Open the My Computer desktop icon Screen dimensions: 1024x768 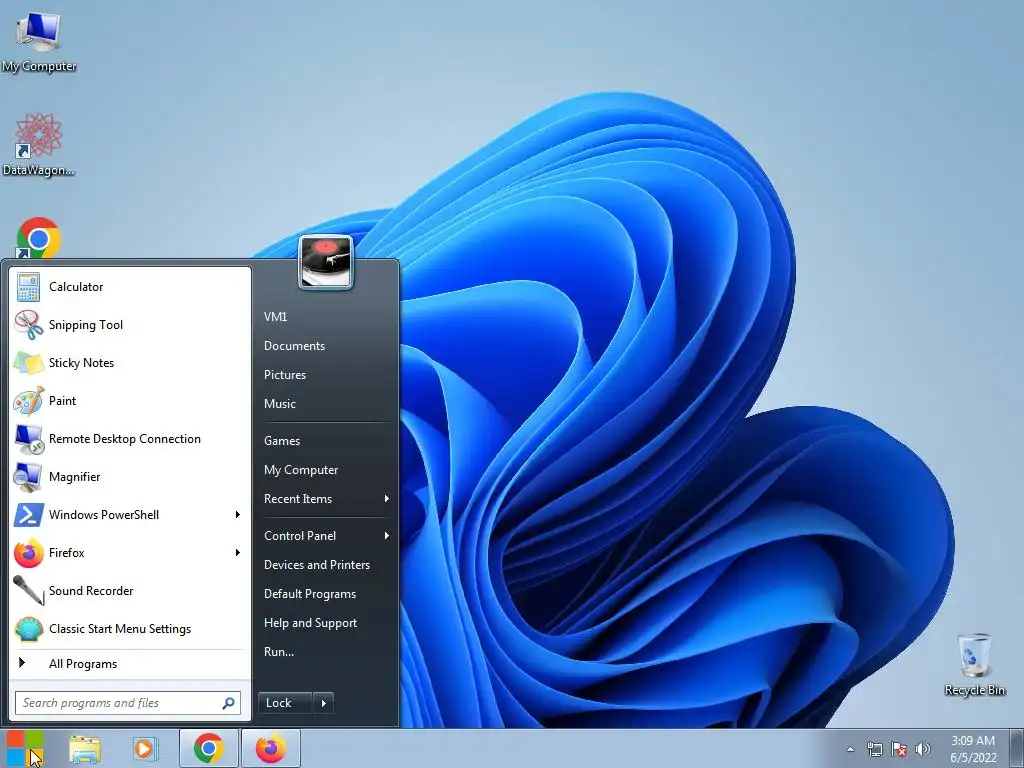[x=39, y=40]
